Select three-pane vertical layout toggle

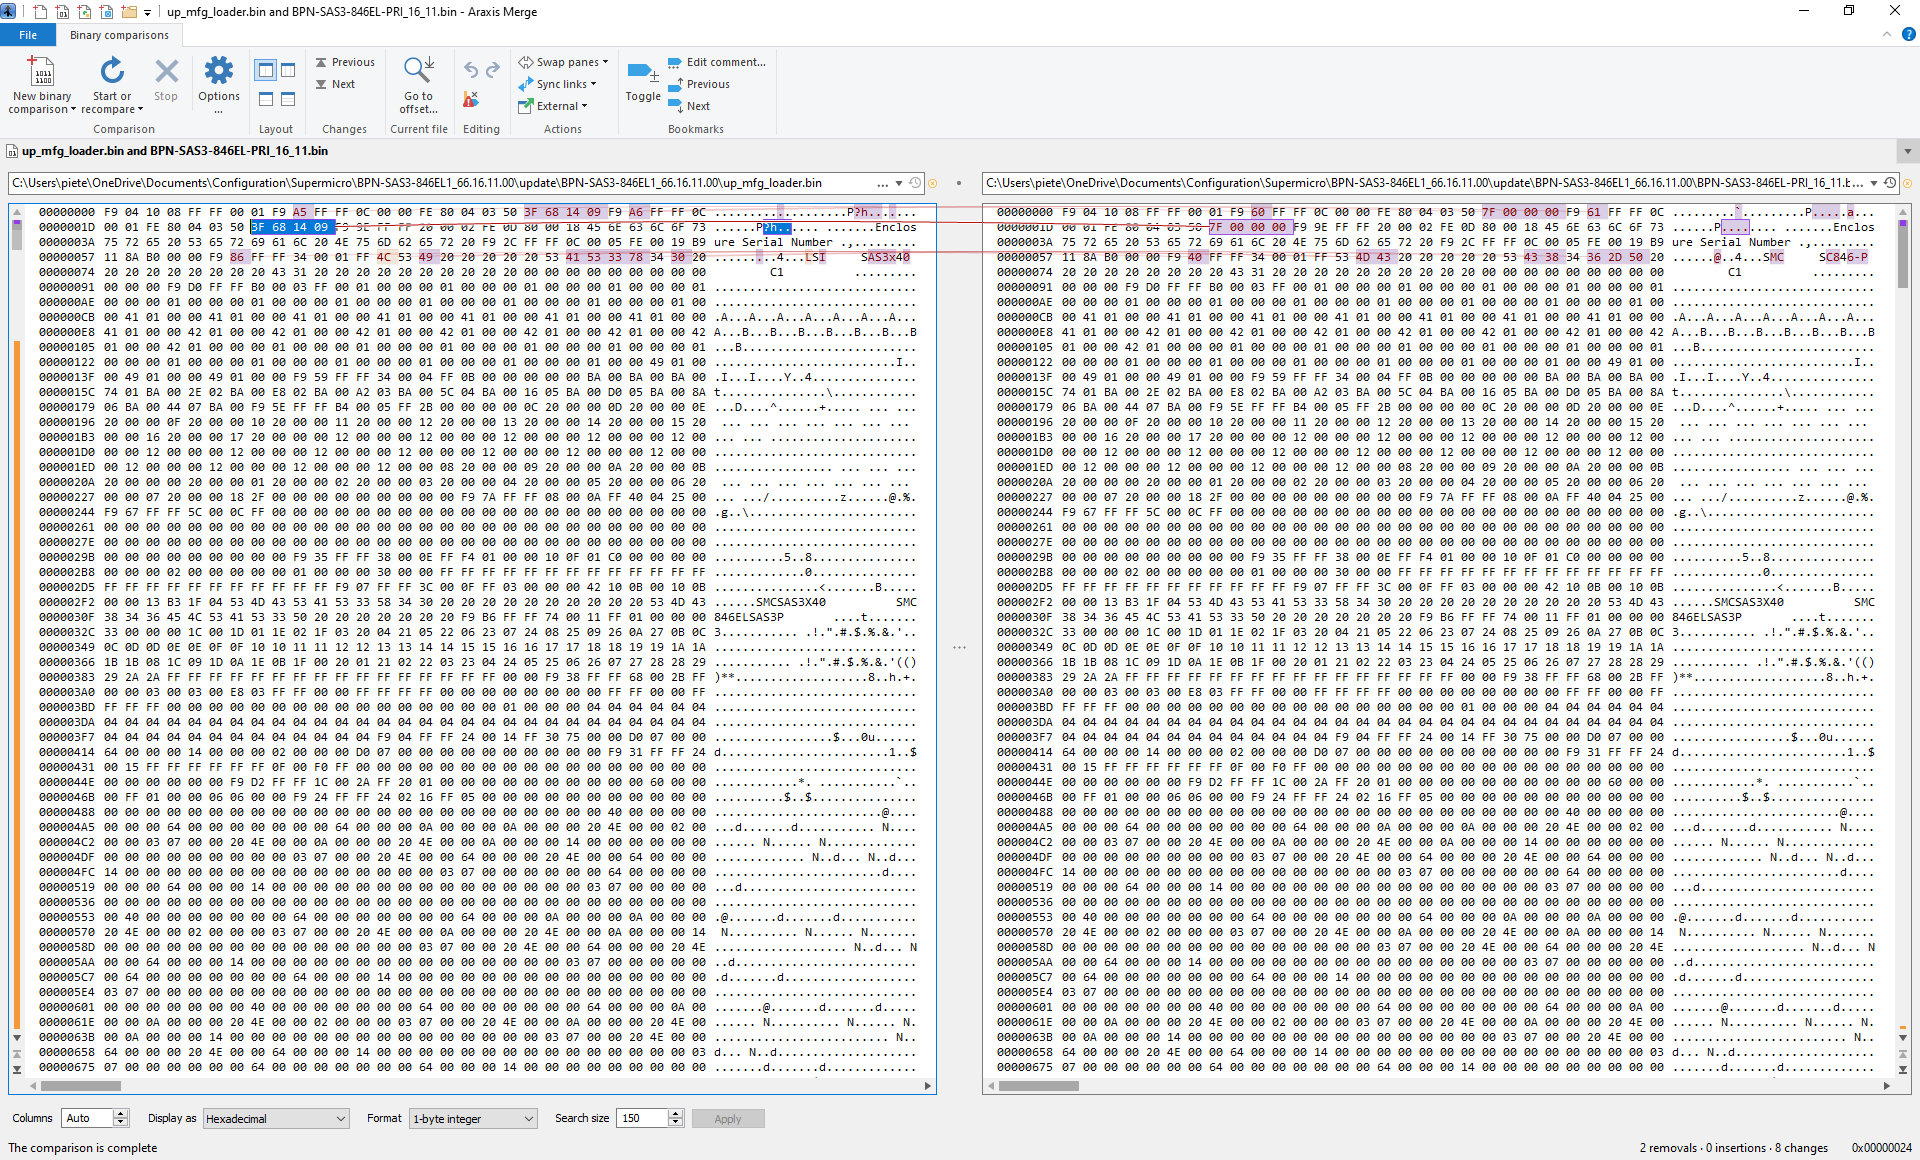(288, 70)
